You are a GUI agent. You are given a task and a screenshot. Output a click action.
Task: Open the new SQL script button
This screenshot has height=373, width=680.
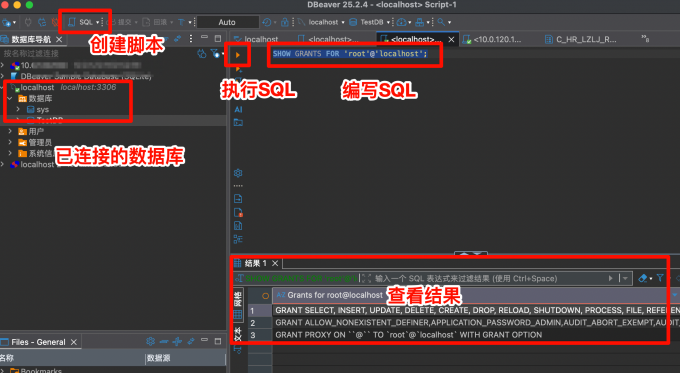point(81,22)
